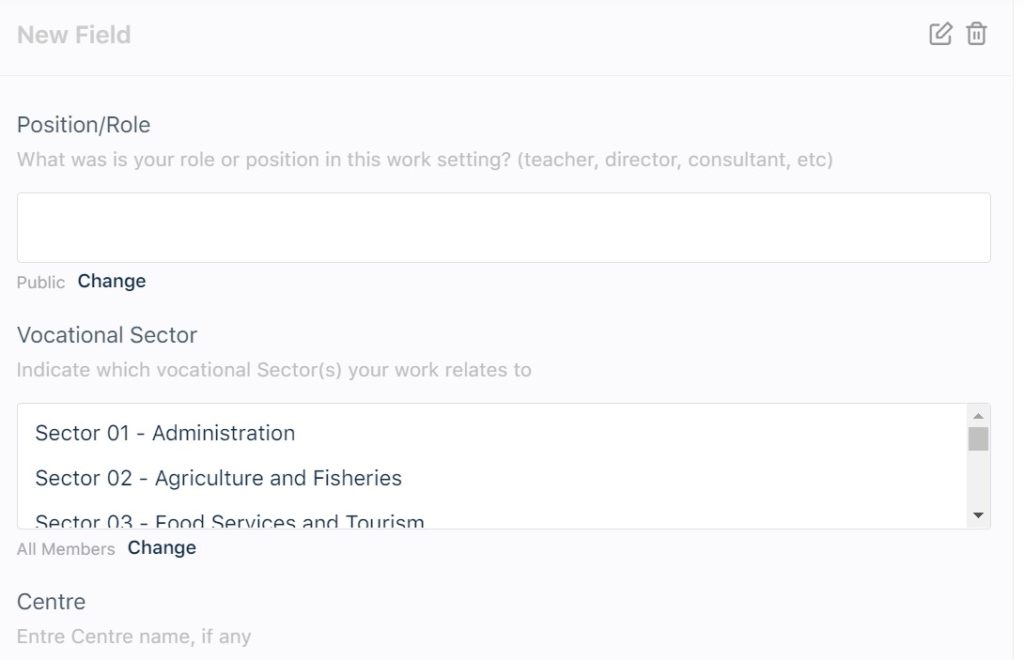Image resolution: width=1024 pixels, height=660 pixels.
Task: Click into the Position/Role text box
Action: [x=503, y=228]
